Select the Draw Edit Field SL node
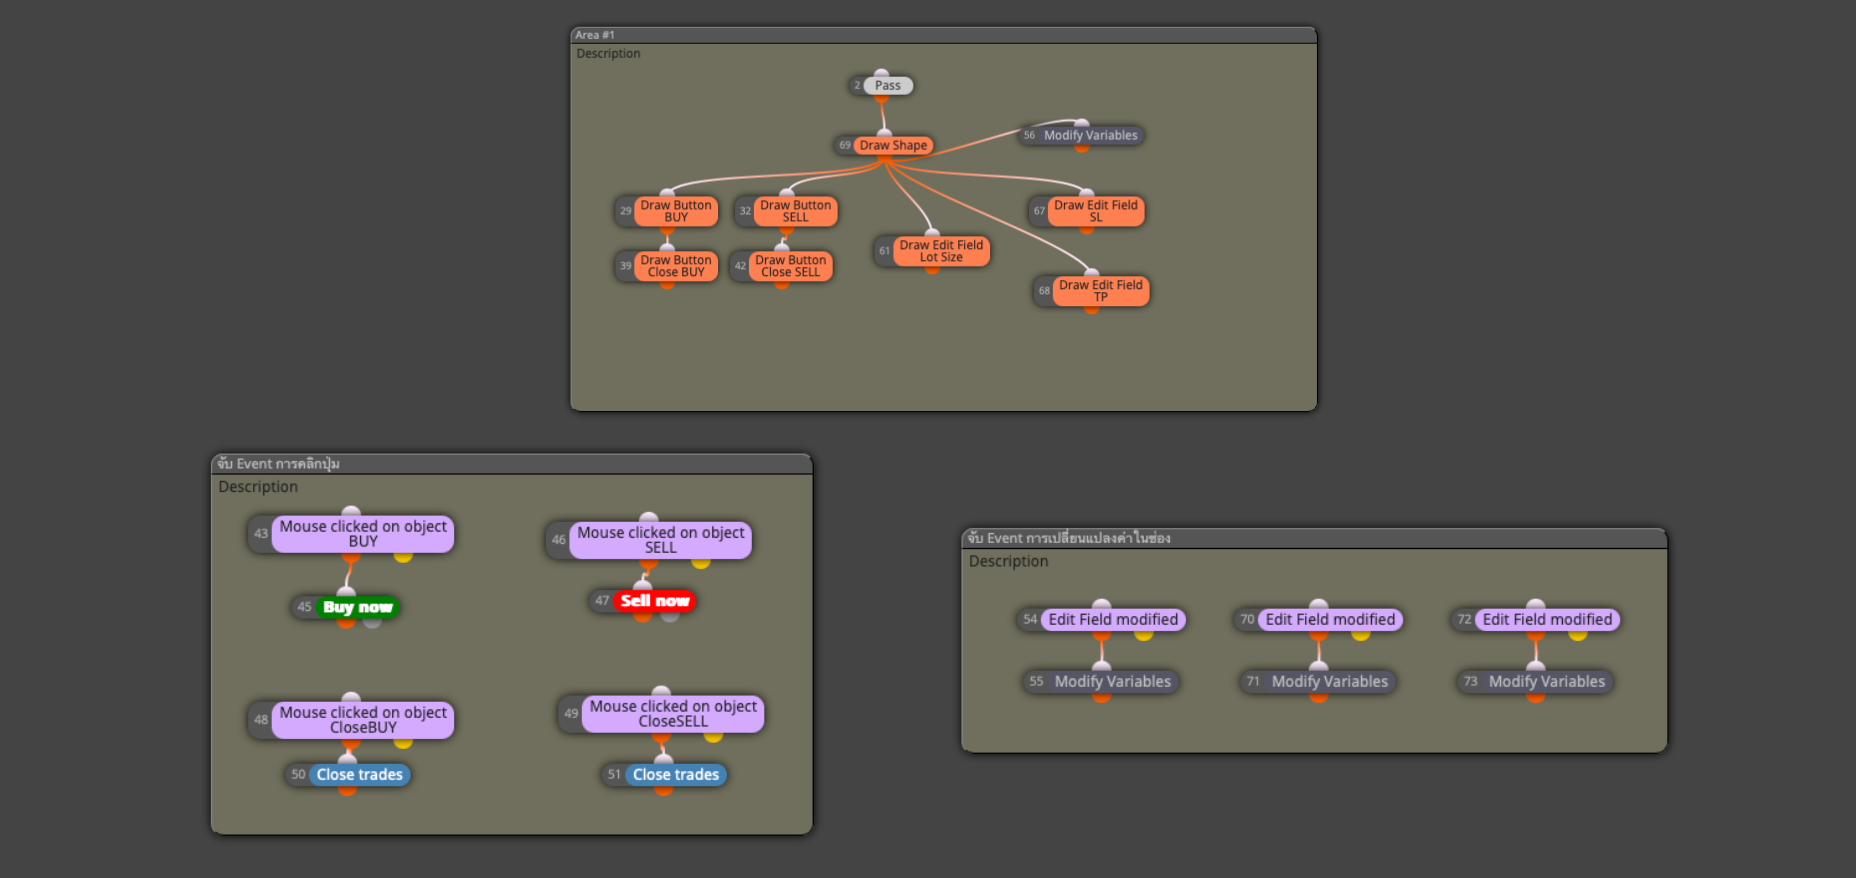The width and height of the screenshot is (1856, 878). coord(1095,211)
